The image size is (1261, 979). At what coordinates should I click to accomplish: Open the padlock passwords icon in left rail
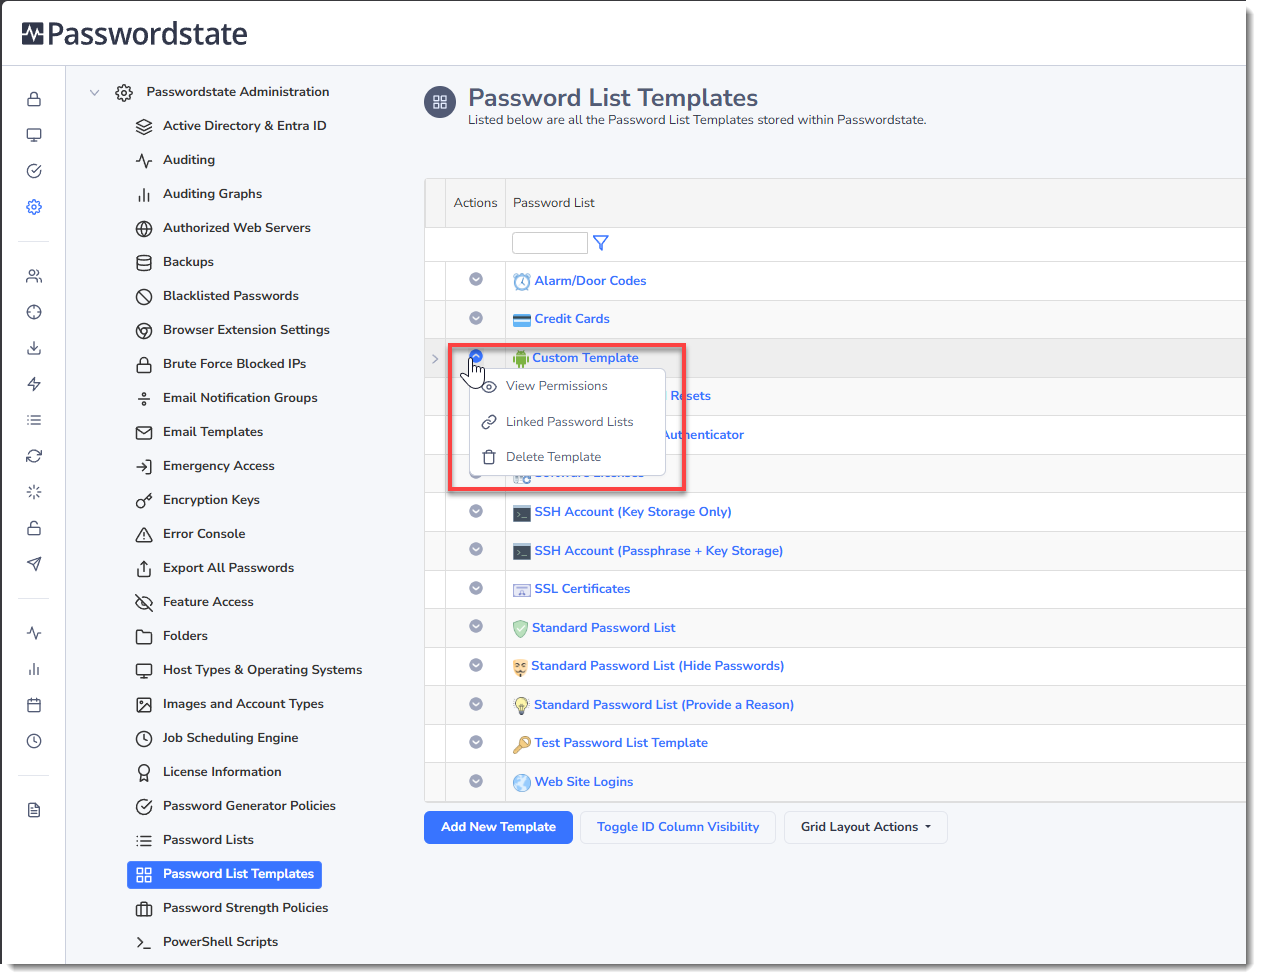click(x=34, y=99)
